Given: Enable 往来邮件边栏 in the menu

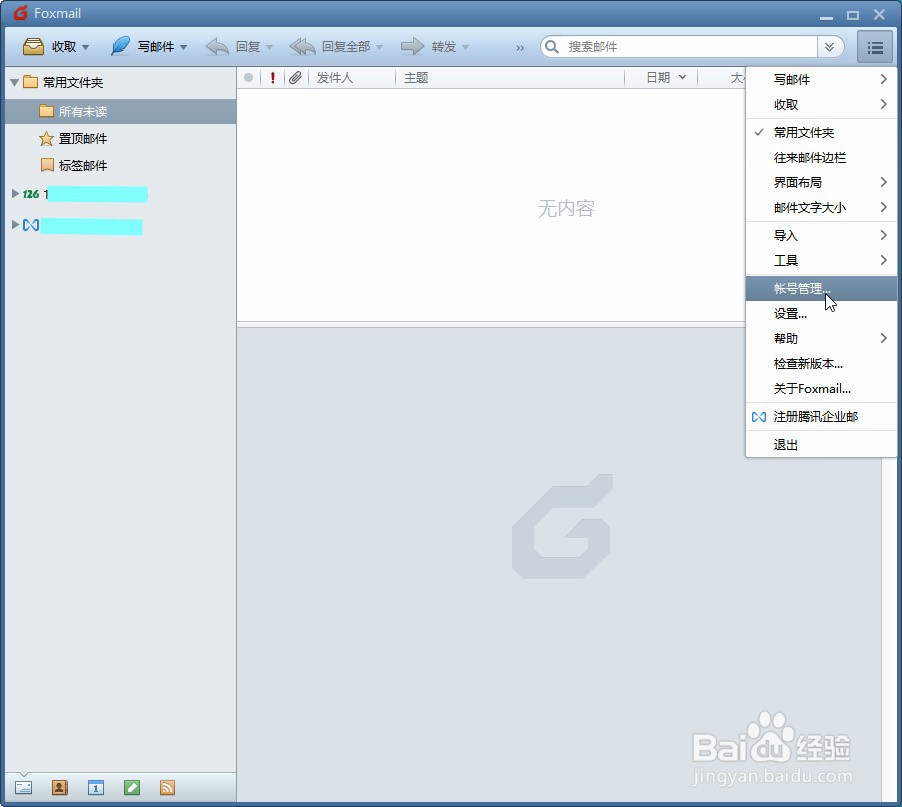Looking at the screenshot, I should (811, 157).
